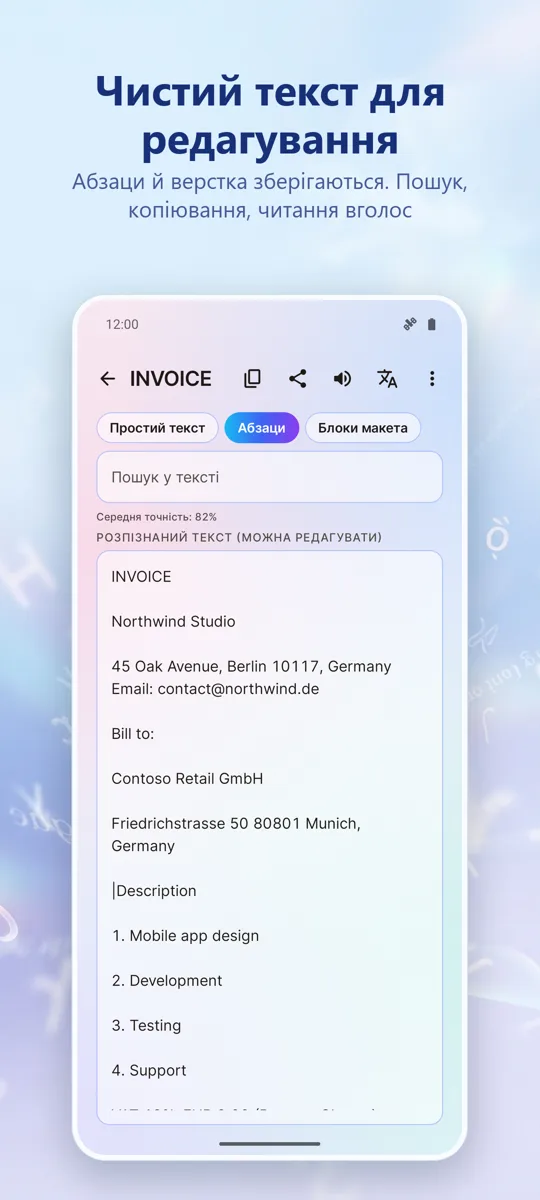Go back using the arrow icon
540x1200 pixels.
coord(108,379)
